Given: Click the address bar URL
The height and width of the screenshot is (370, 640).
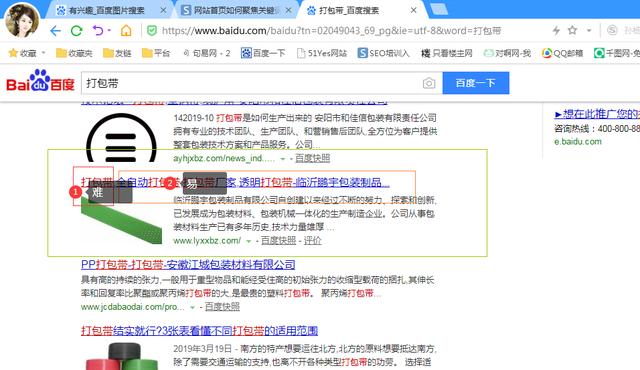Looking at the screenshot, I should point(331,31).
